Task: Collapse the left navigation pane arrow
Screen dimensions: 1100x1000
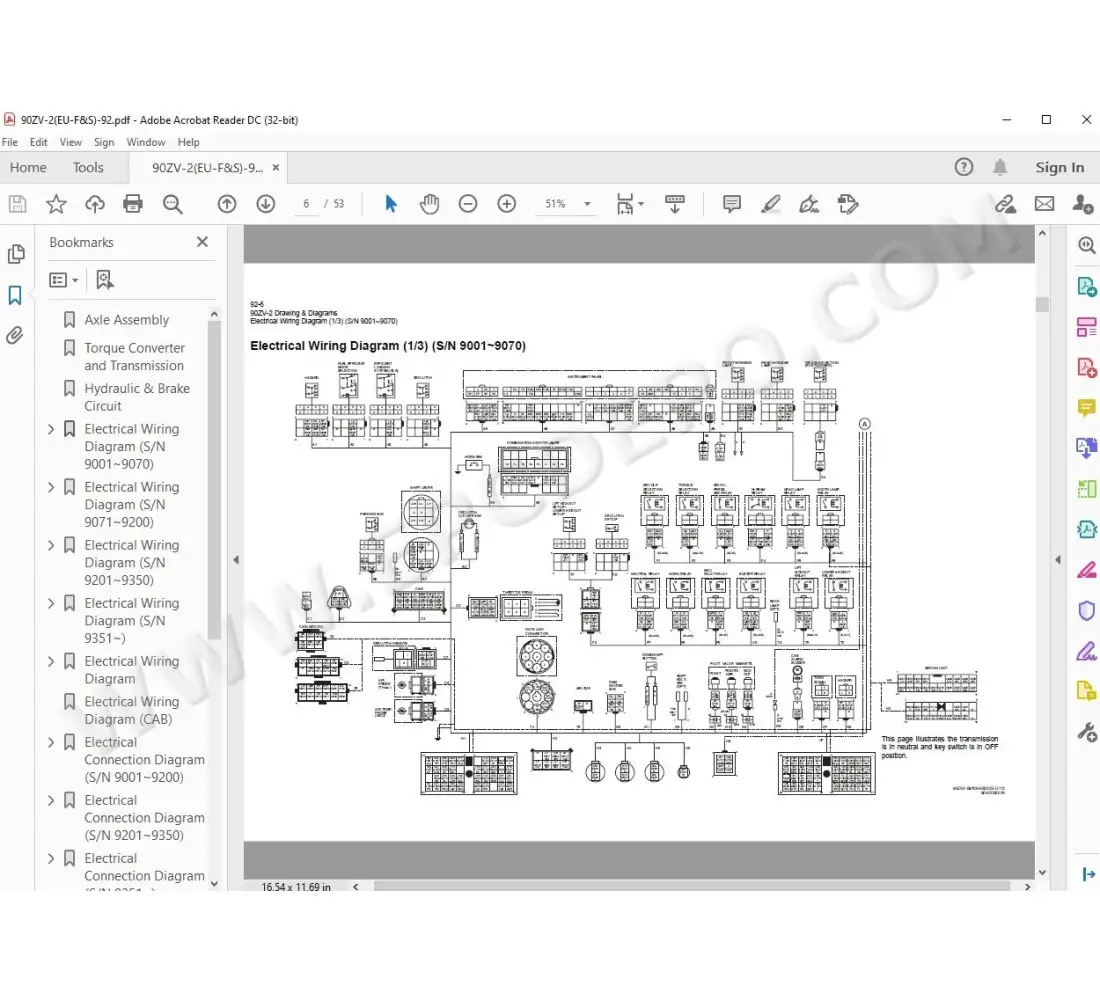Action: (x=236, y=560)
